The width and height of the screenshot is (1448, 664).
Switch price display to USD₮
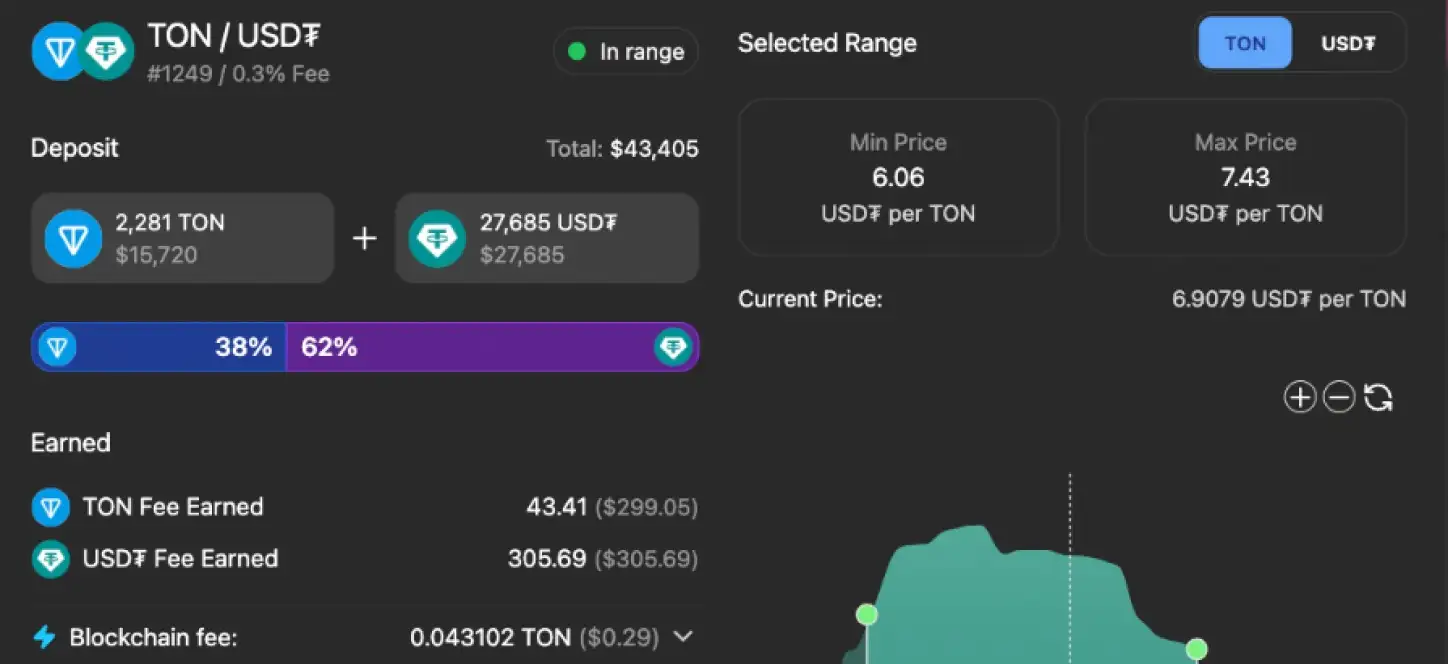[1348, 44]
